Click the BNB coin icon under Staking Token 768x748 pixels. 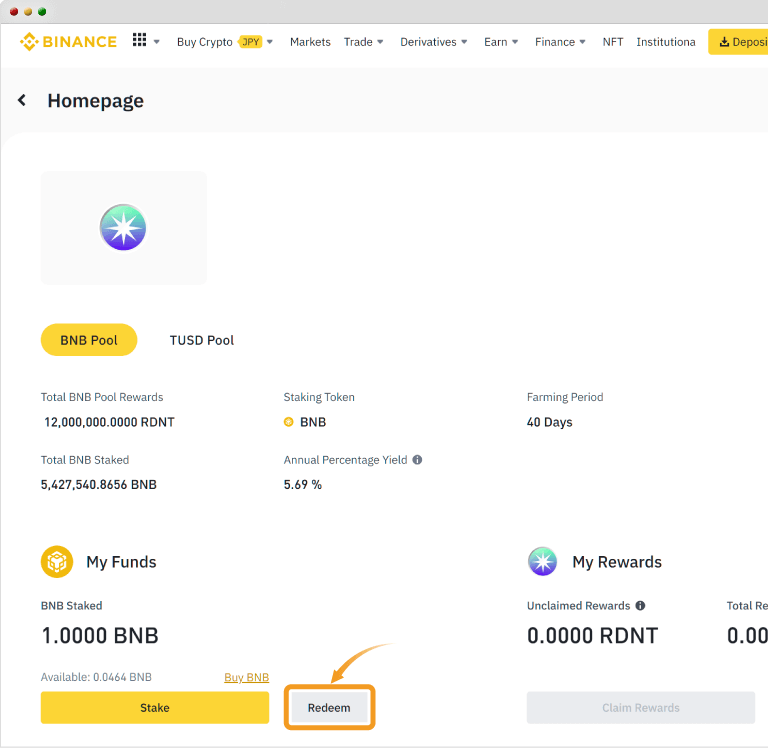pyautogui.click(x=288, y=422)
